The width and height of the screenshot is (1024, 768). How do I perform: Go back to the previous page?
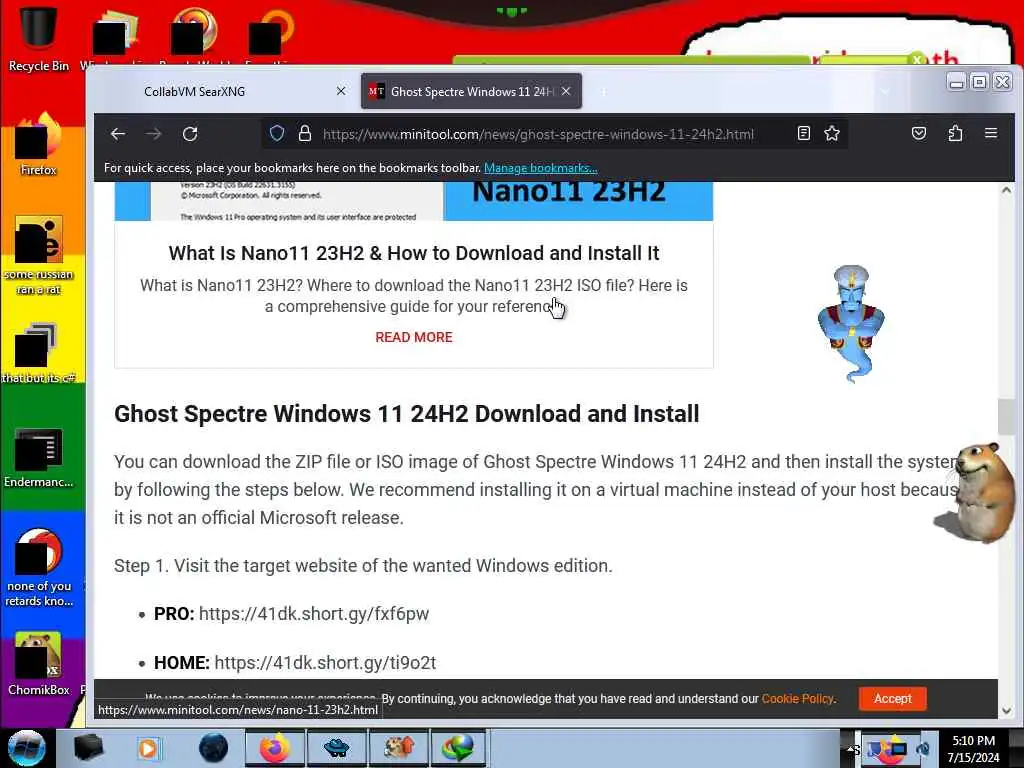(118, 134)
